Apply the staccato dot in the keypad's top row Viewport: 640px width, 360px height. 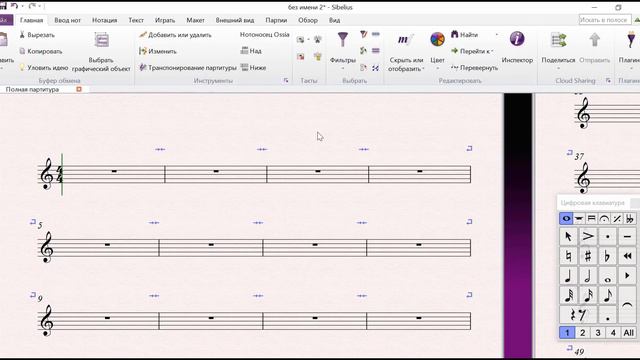(607, 236)
